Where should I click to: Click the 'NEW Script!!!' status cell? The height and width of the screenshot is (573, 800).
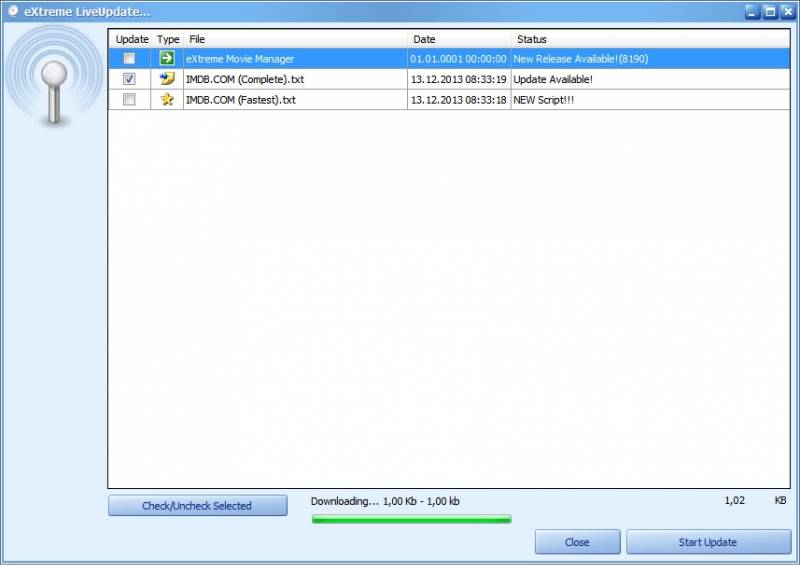651,100
